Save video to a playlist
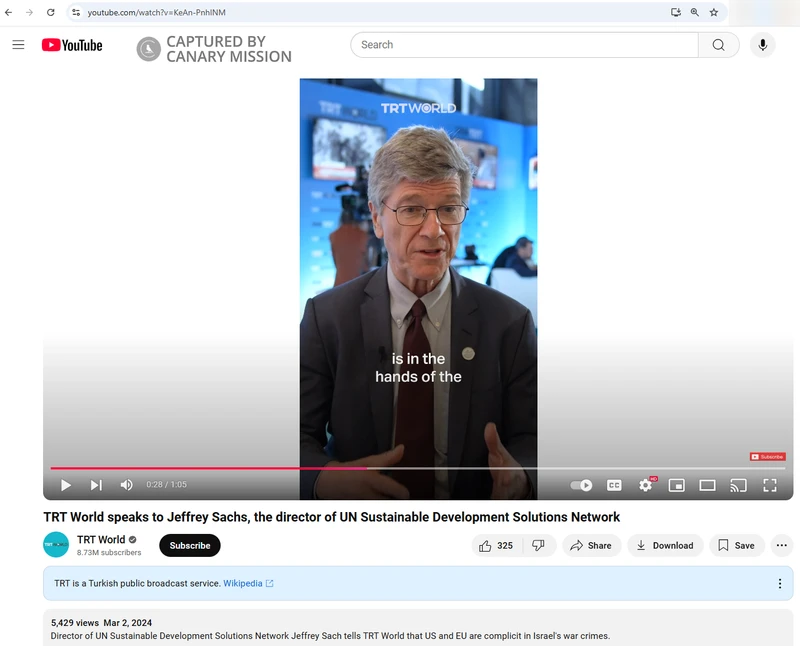 point(736,545)
